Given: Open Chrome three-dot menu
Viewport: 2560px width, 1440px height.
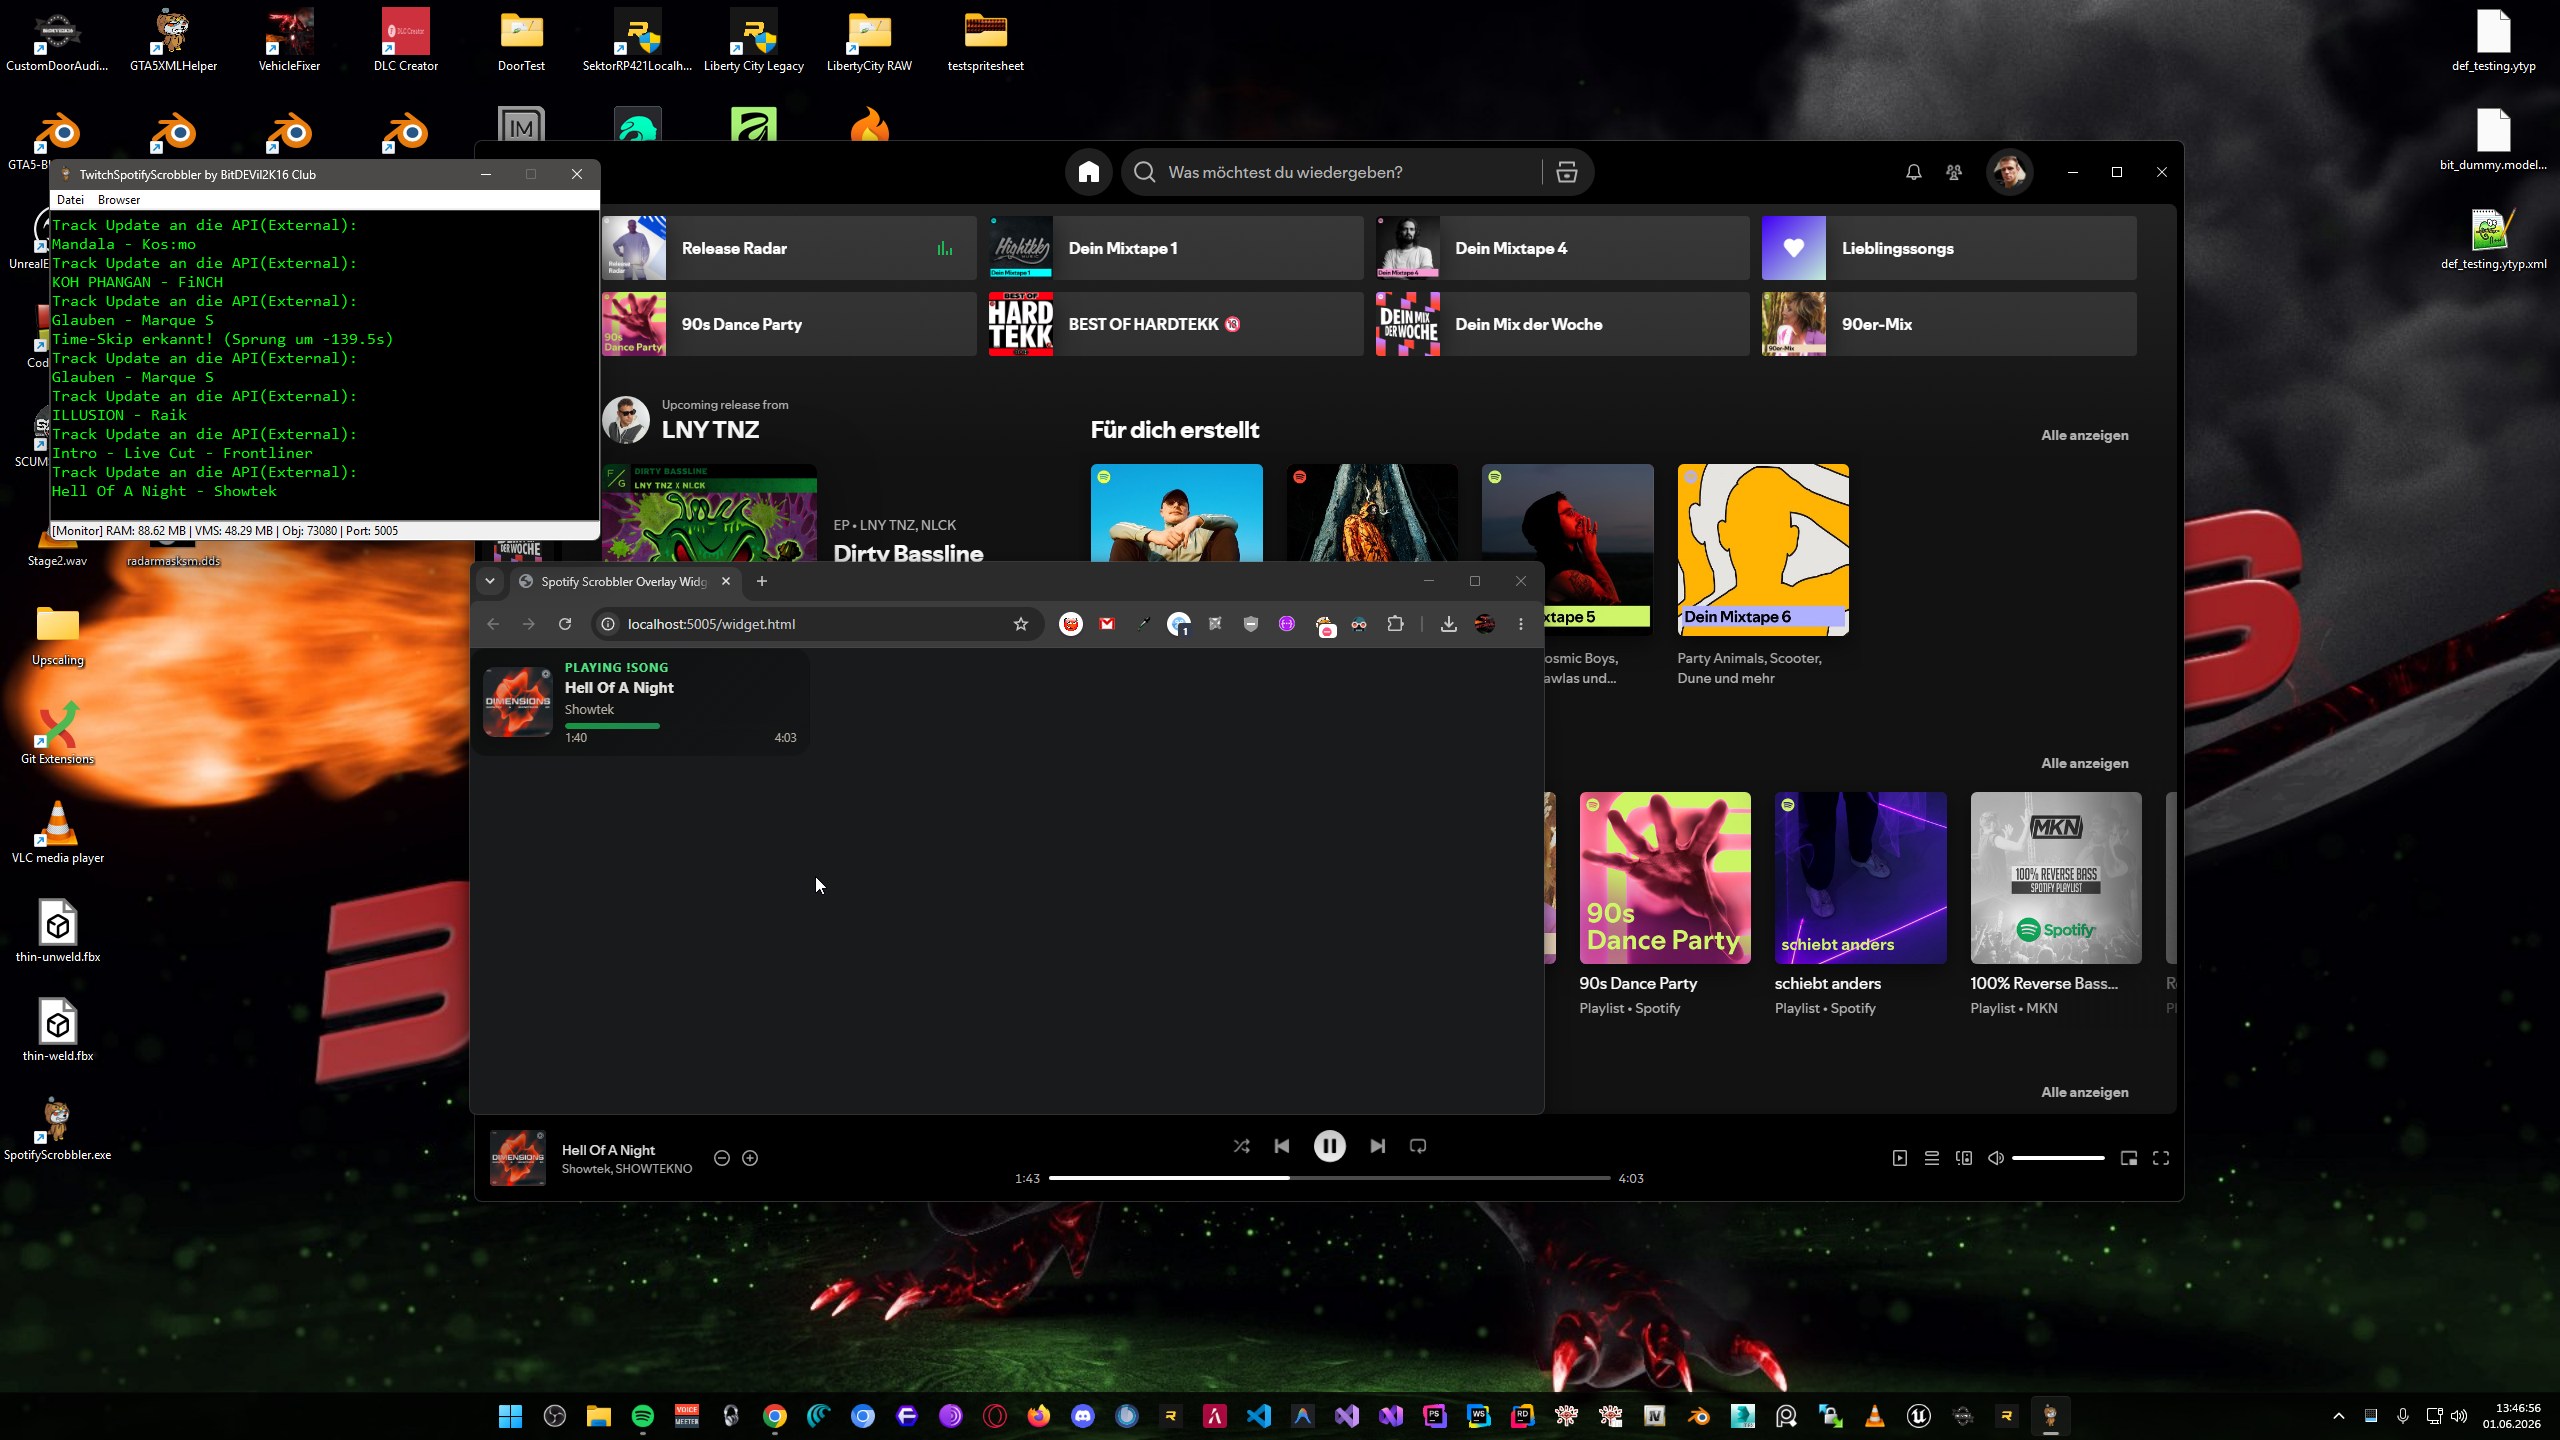Looking at the screenshot, I should click(1521, 624).
